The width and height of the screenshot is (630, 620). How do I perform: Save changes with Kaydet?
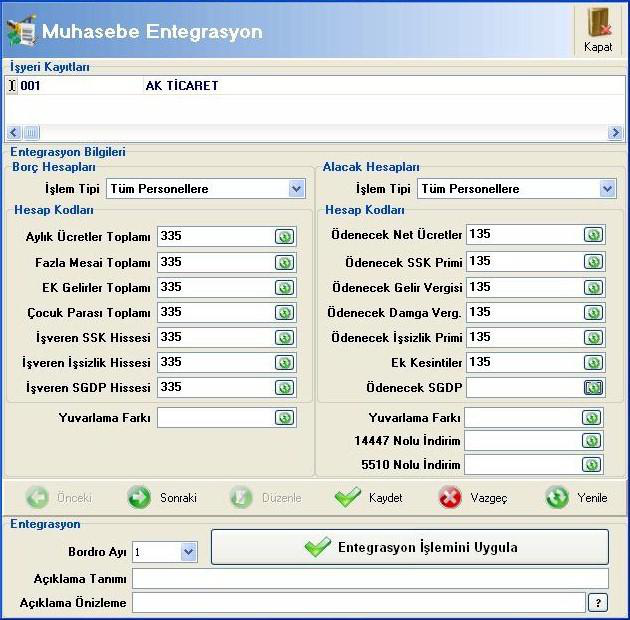pyautogui.click(x=368, y=497)
